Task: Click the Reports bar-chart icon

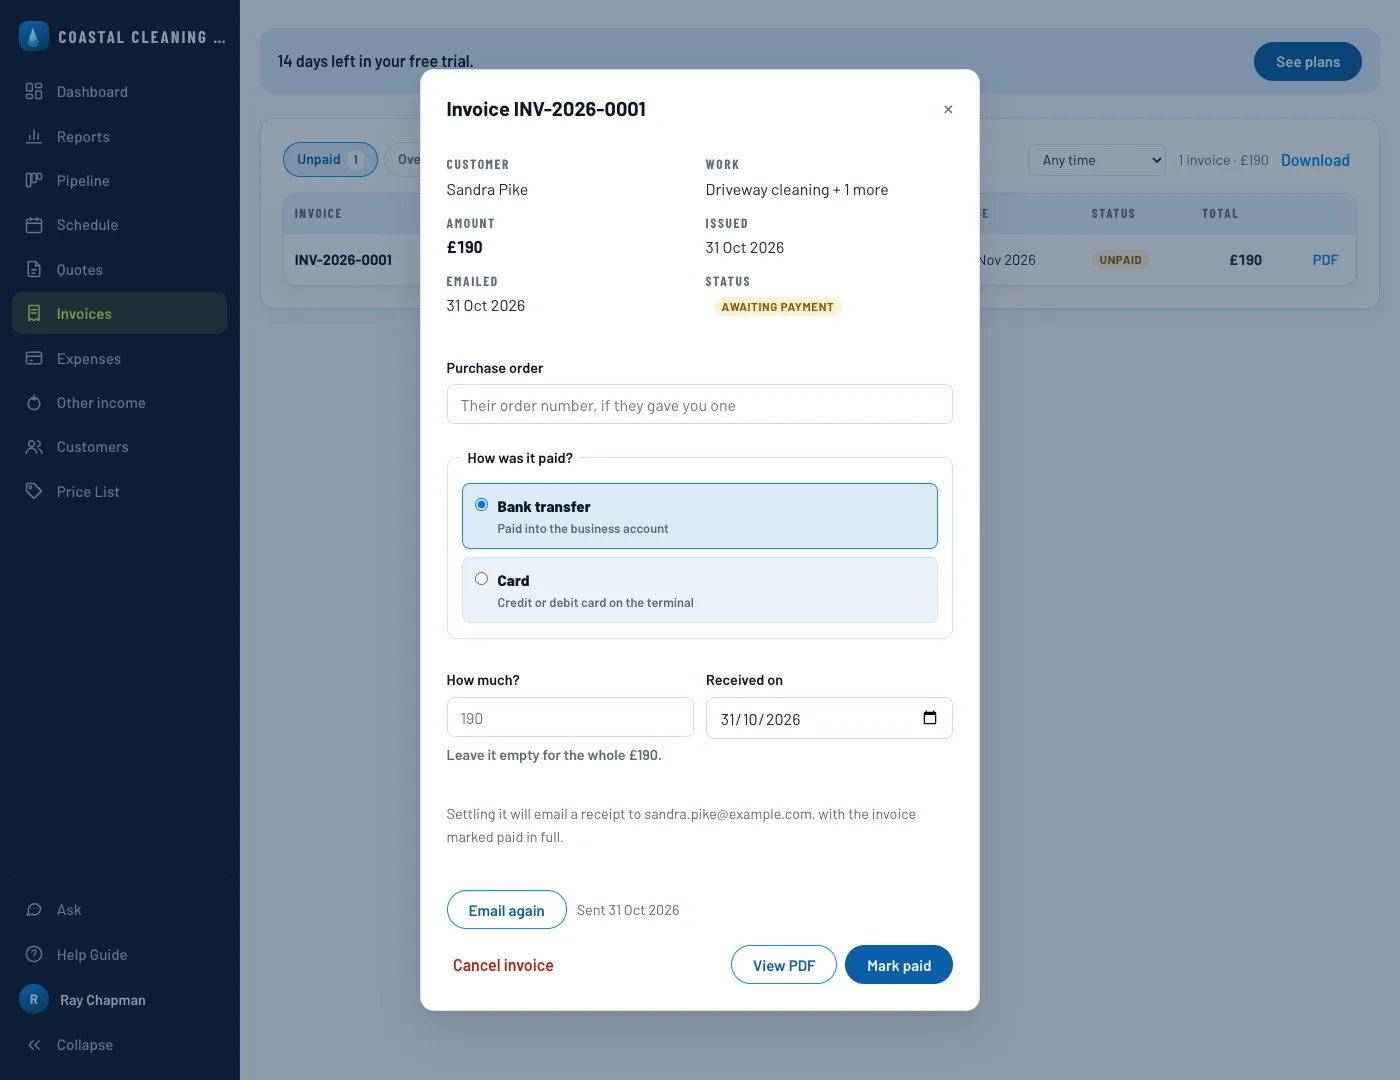Action: [x=34, y=137]
